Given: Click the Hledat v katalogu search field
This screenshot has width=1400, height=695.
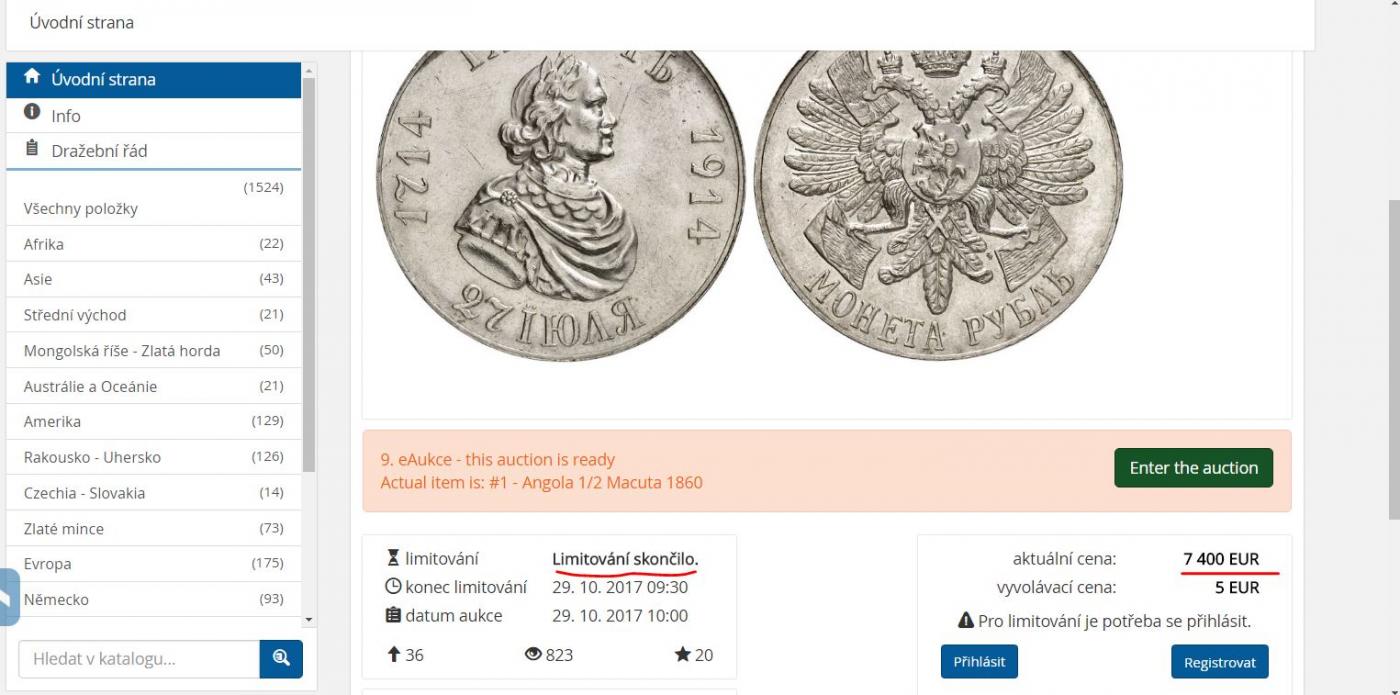Looking at the screenshot, I should [x=139, y=658].
